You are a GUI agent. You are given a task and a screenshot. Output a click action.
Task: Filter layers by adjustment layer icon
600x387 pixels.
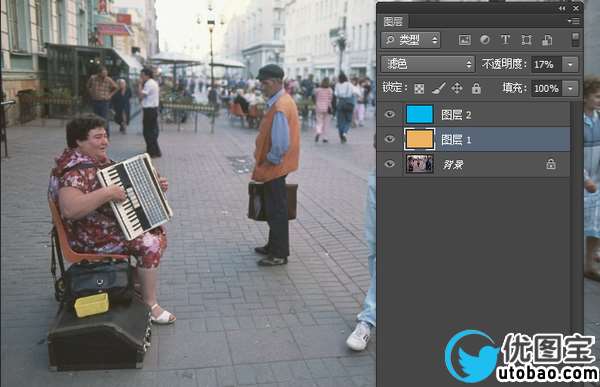coord(485,40)
